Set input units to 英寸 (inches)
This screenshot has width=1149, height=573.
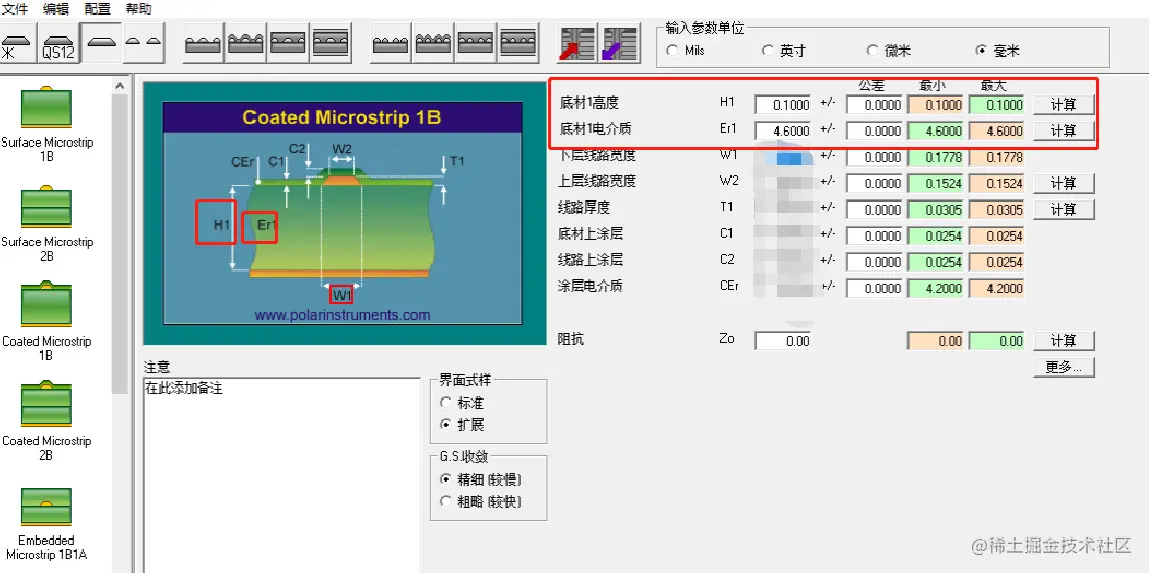785,51
